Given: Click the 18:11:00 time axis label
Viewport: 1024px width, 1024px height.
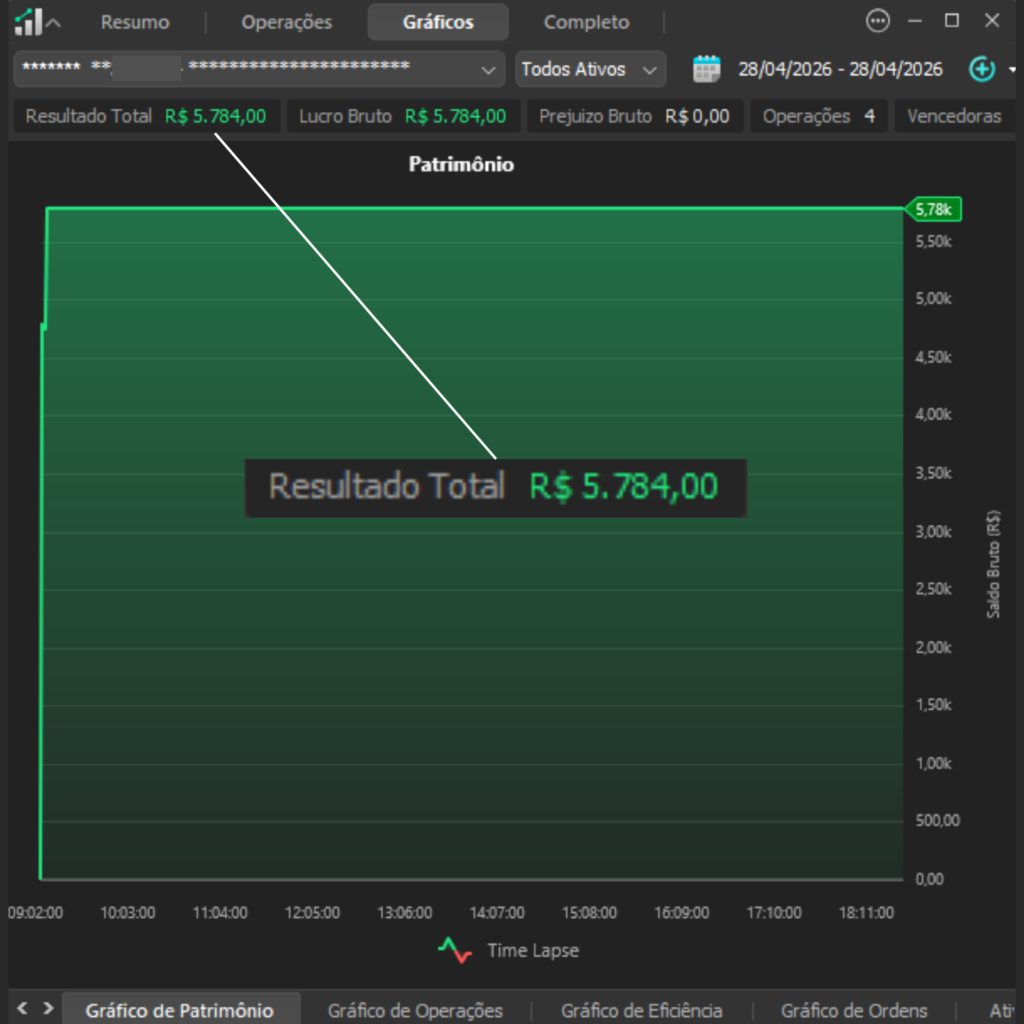Looking at the screenshot, I should pyautogui.click(x=866, y=913).
